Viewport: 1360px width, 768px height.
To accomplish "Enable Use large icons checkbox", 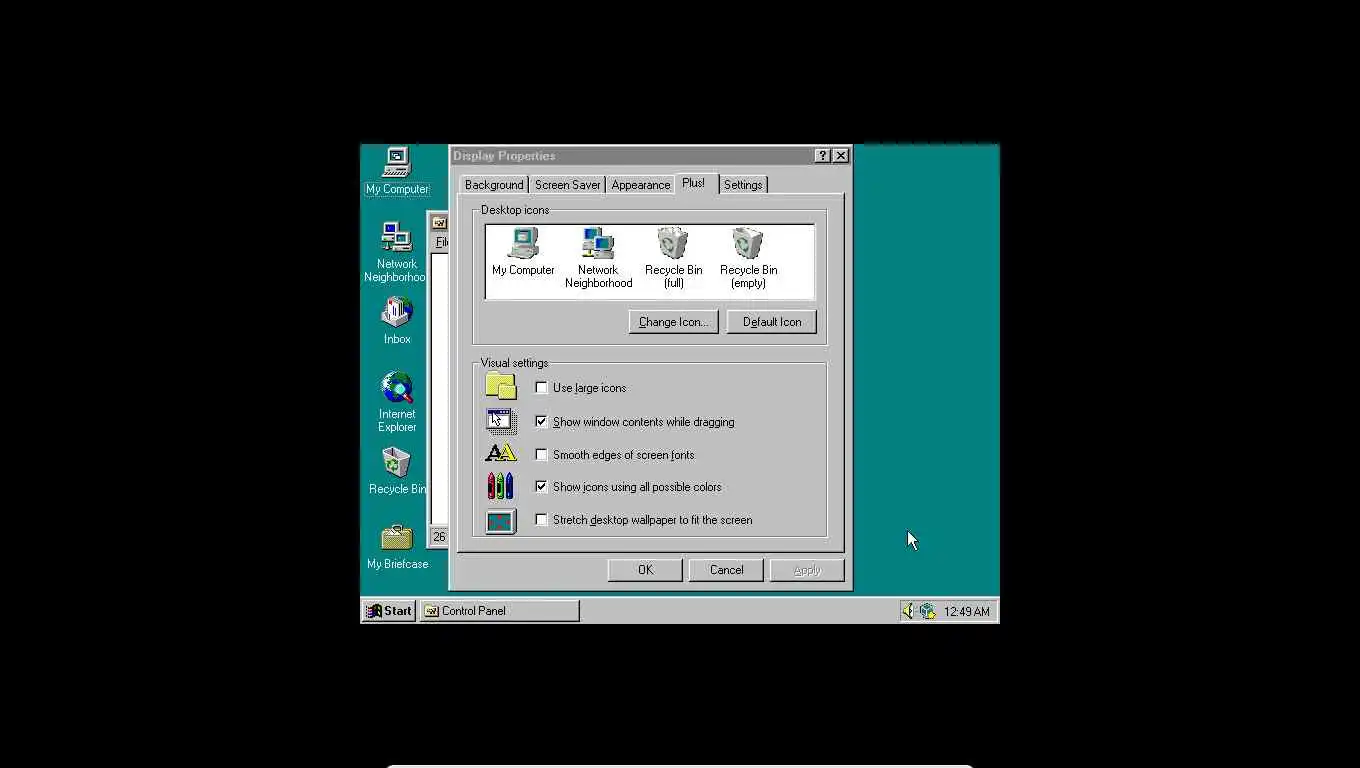I will (542, 388).
